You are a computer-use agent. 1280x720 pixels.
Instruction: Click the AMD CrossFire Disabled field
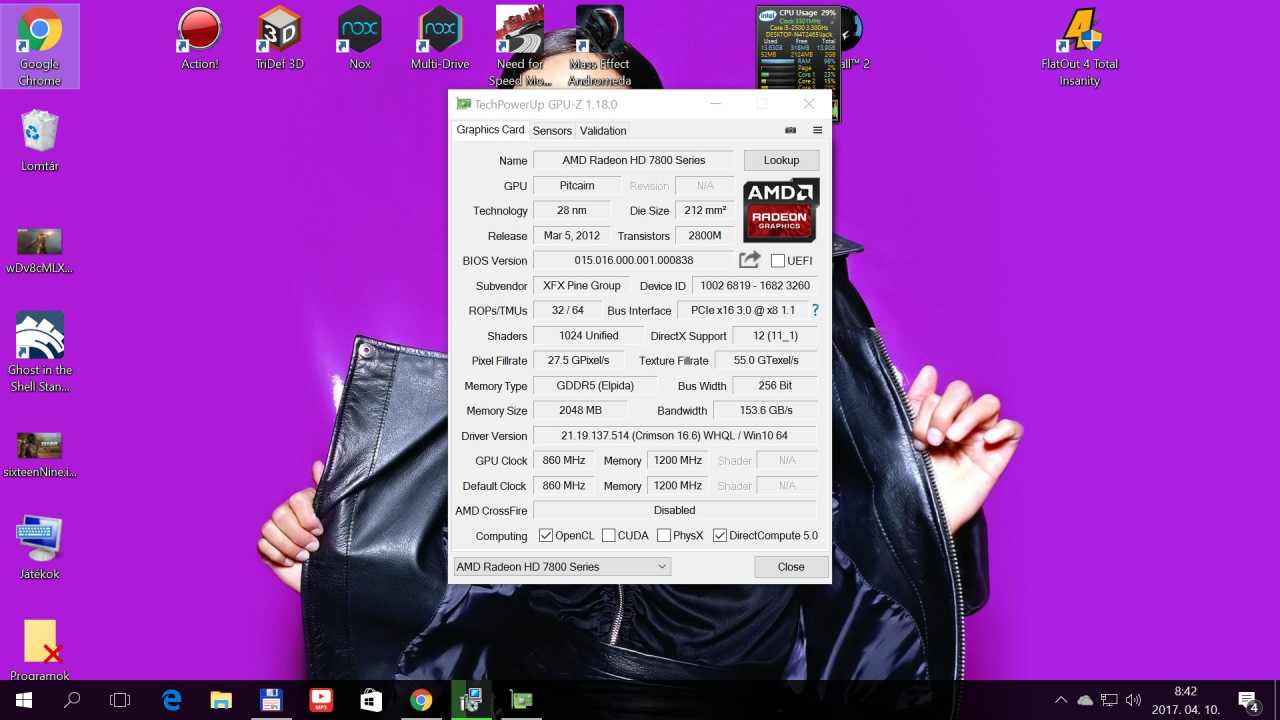point(674,510)
